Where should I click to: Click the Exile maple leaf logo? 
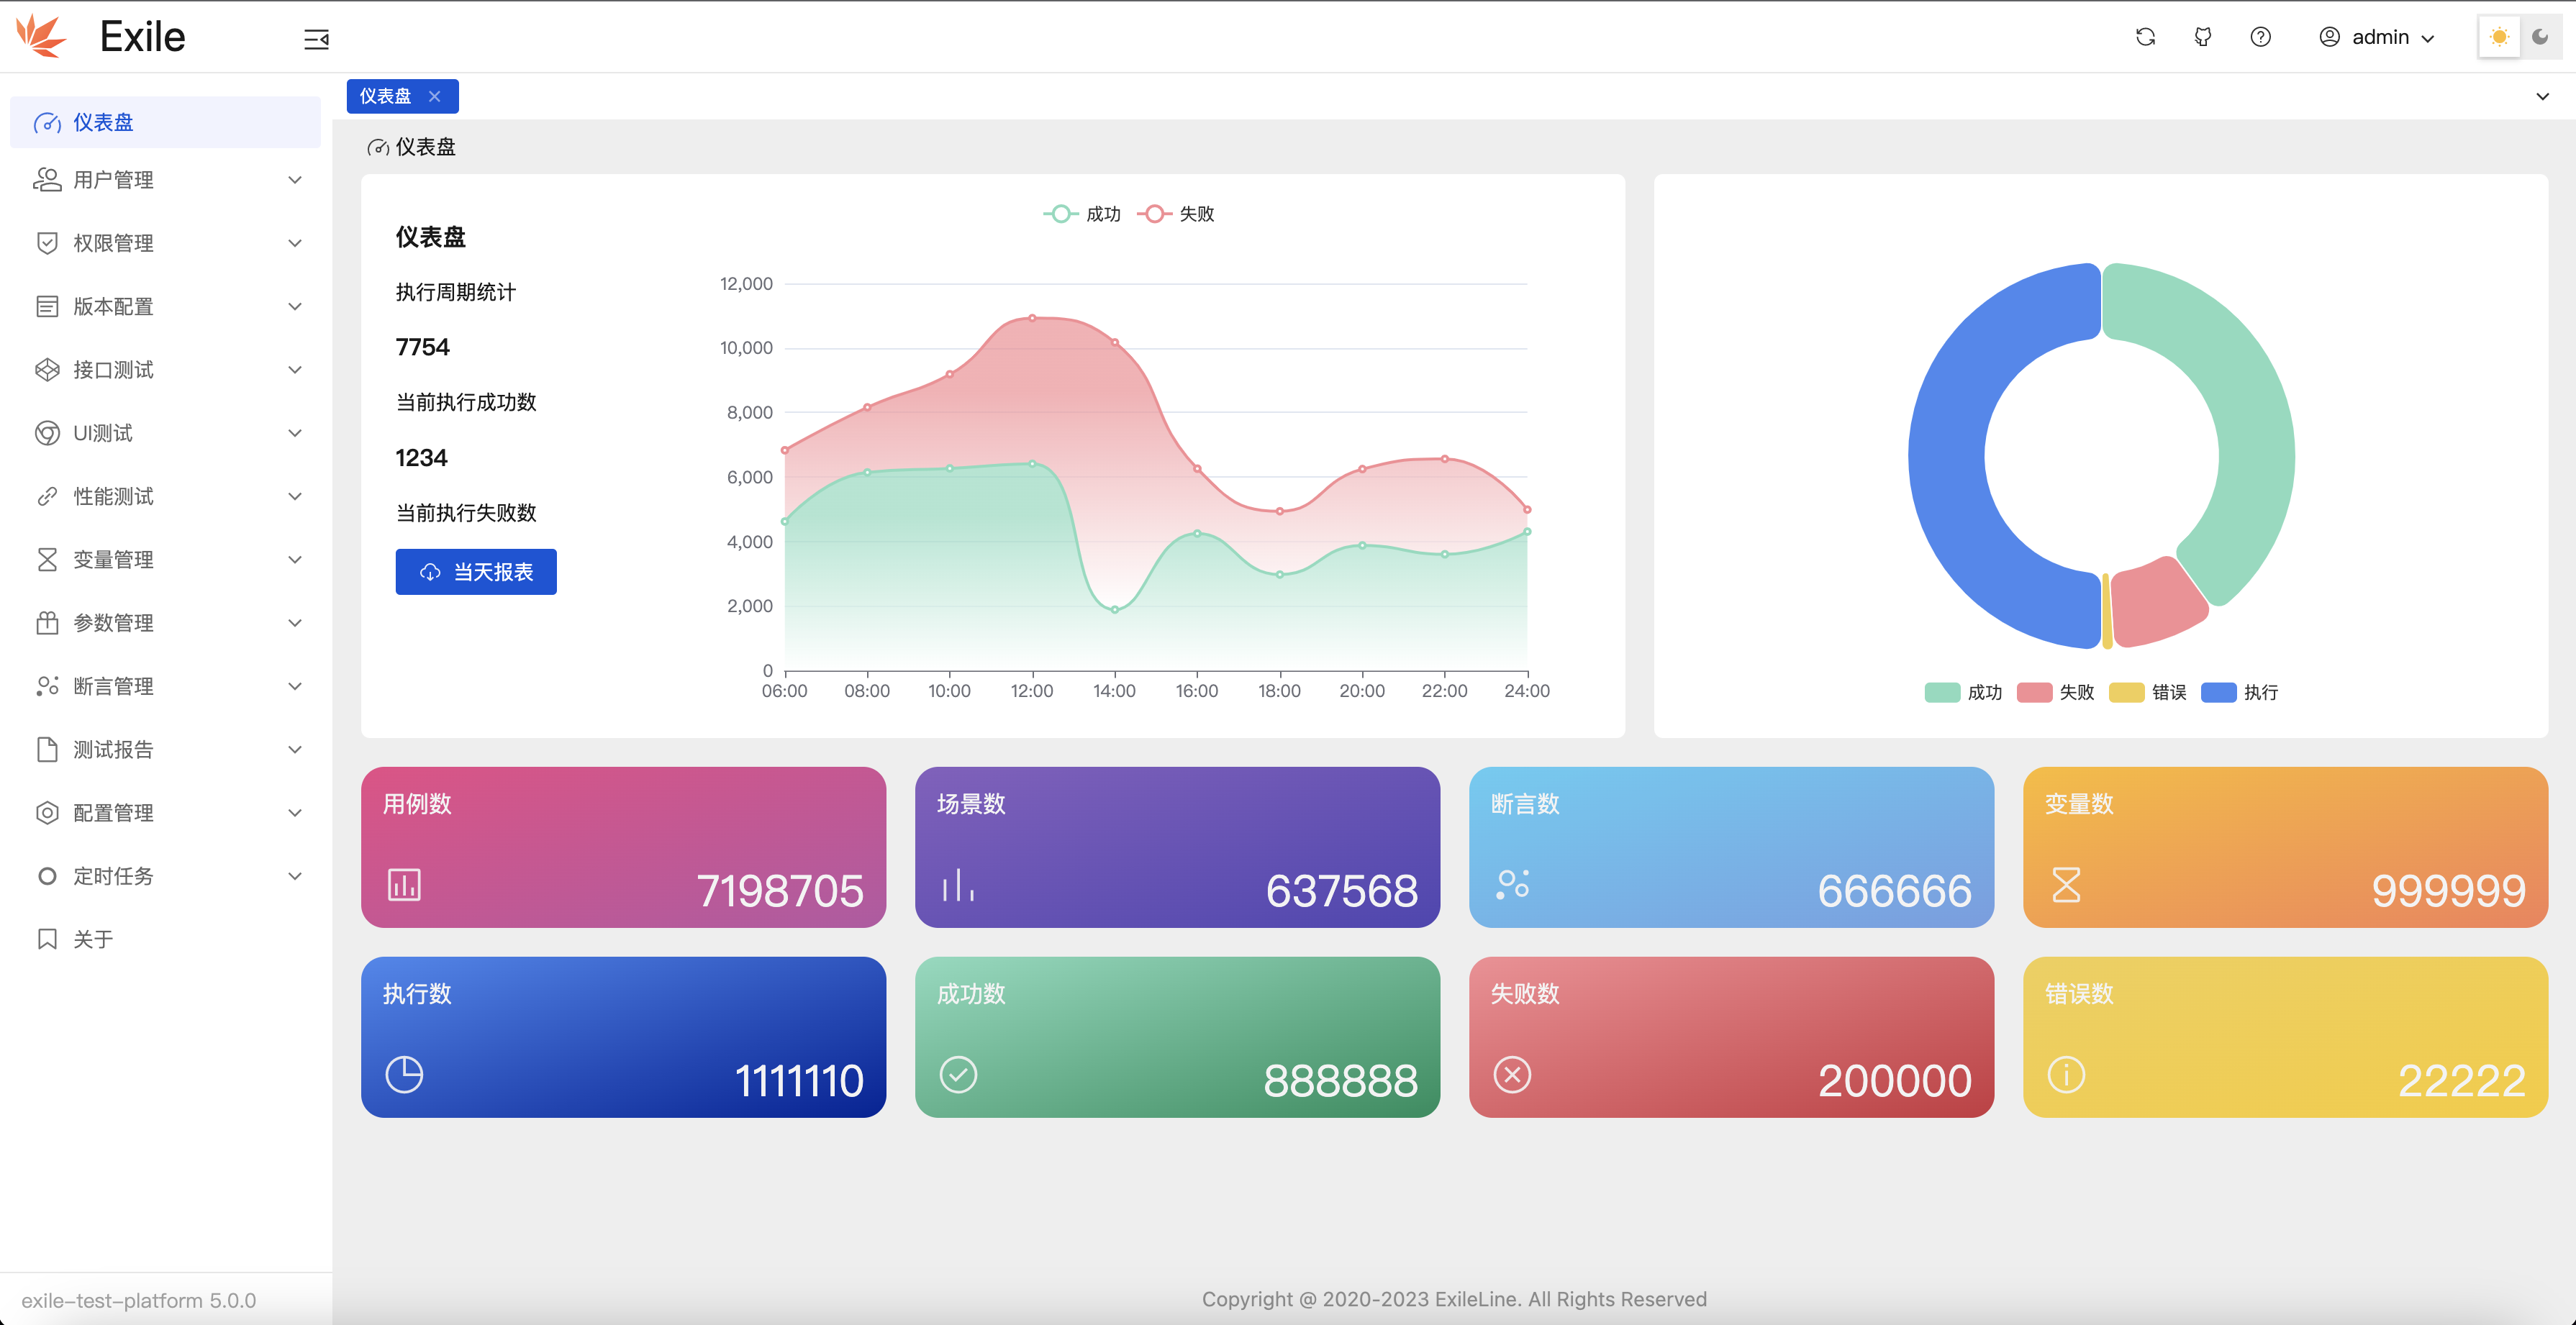tap(41, 36)
